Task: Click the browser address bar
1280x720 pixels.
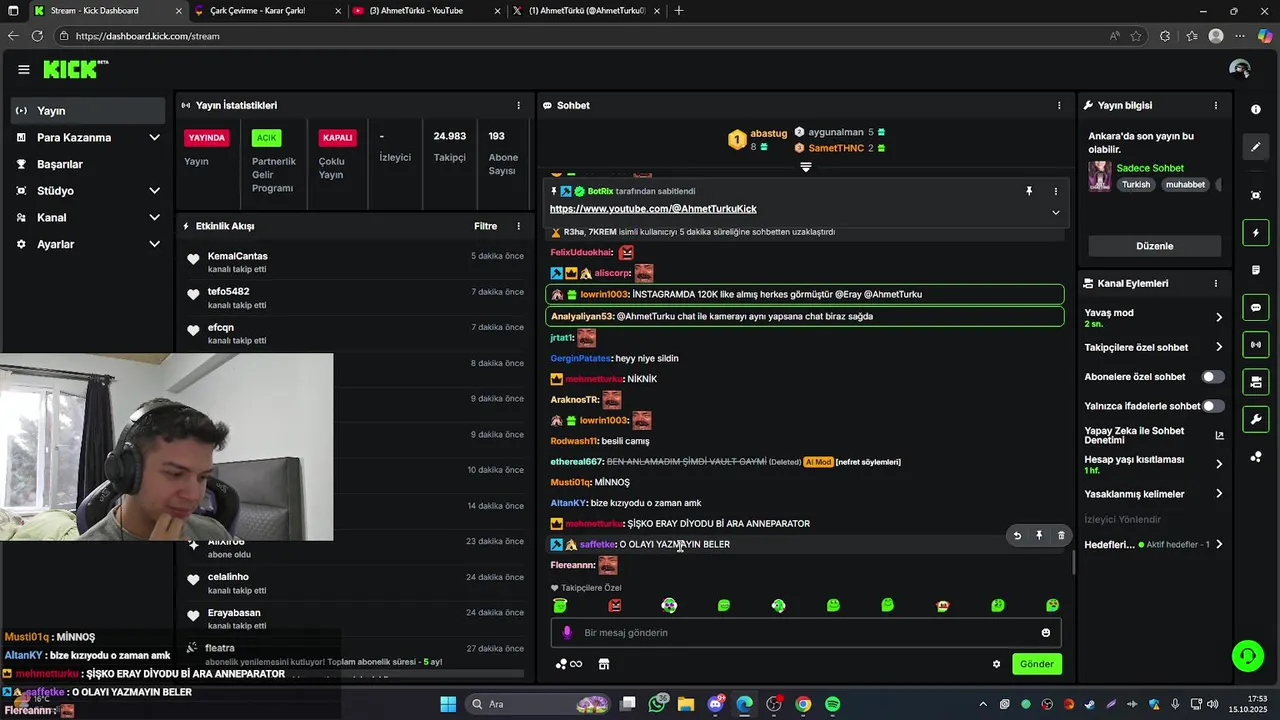Action: (580, 36)
